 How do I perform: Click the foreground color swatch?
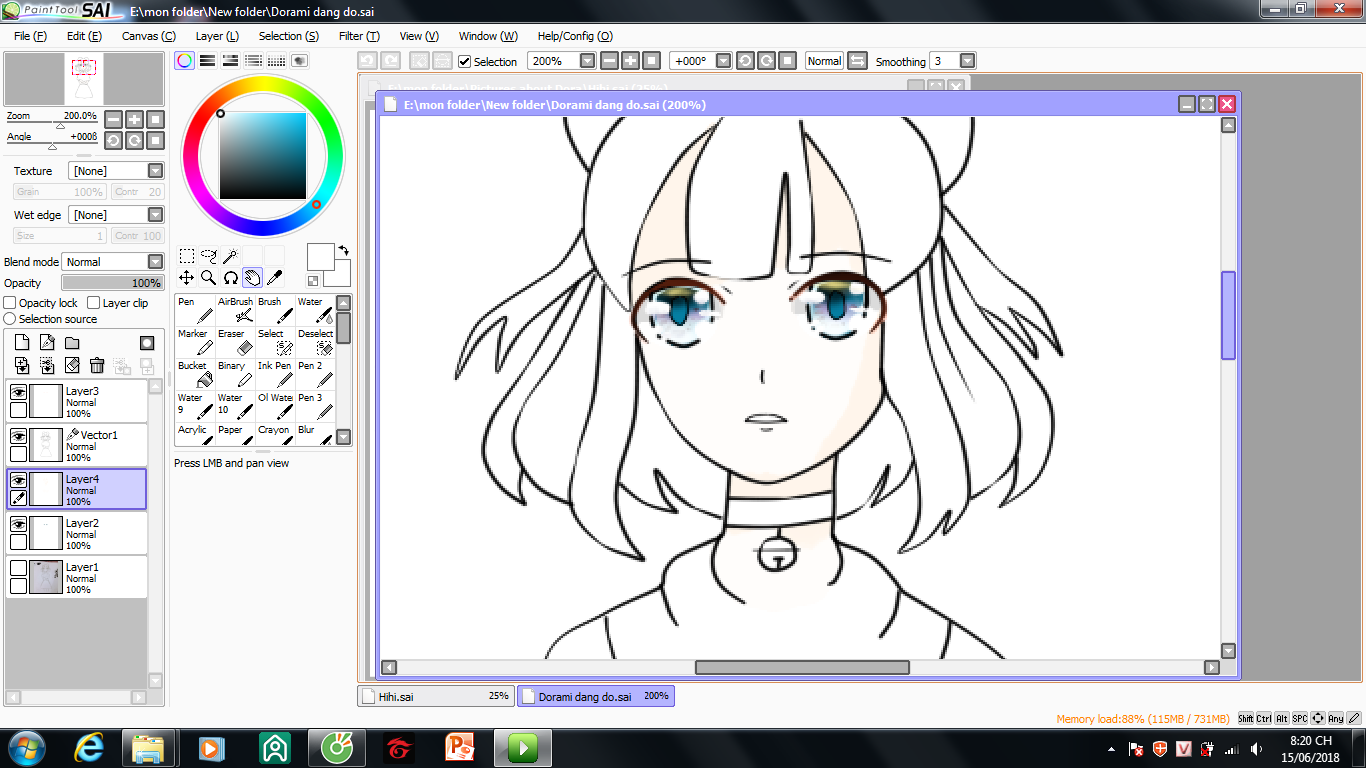(321, 256)
